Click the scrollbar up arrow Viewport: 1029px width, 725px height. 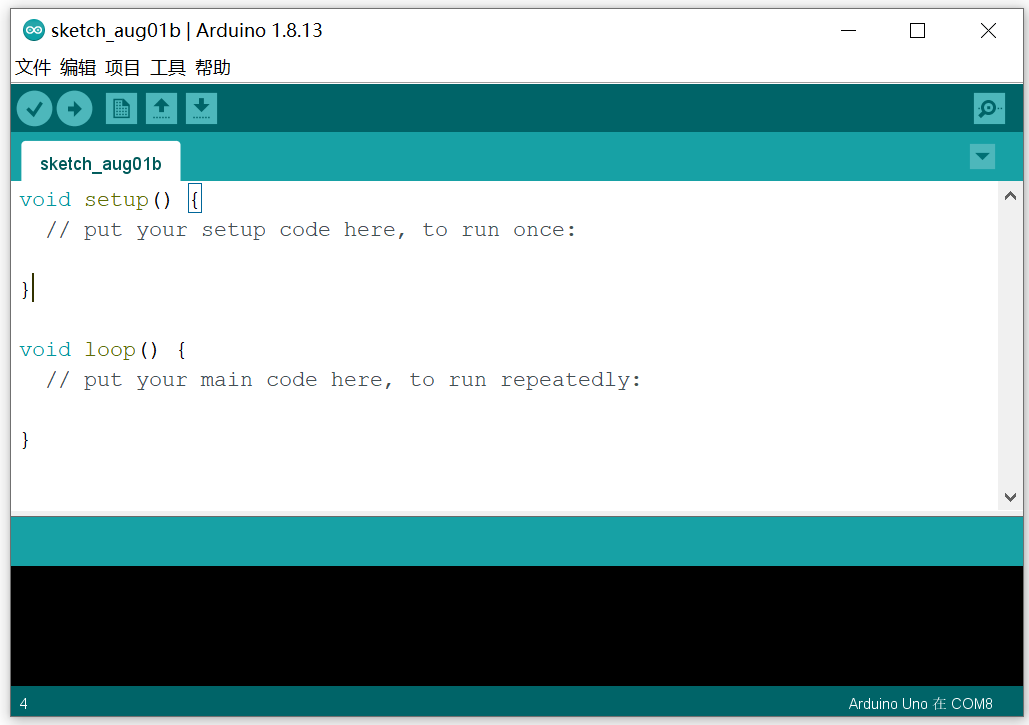(1010, 195)
